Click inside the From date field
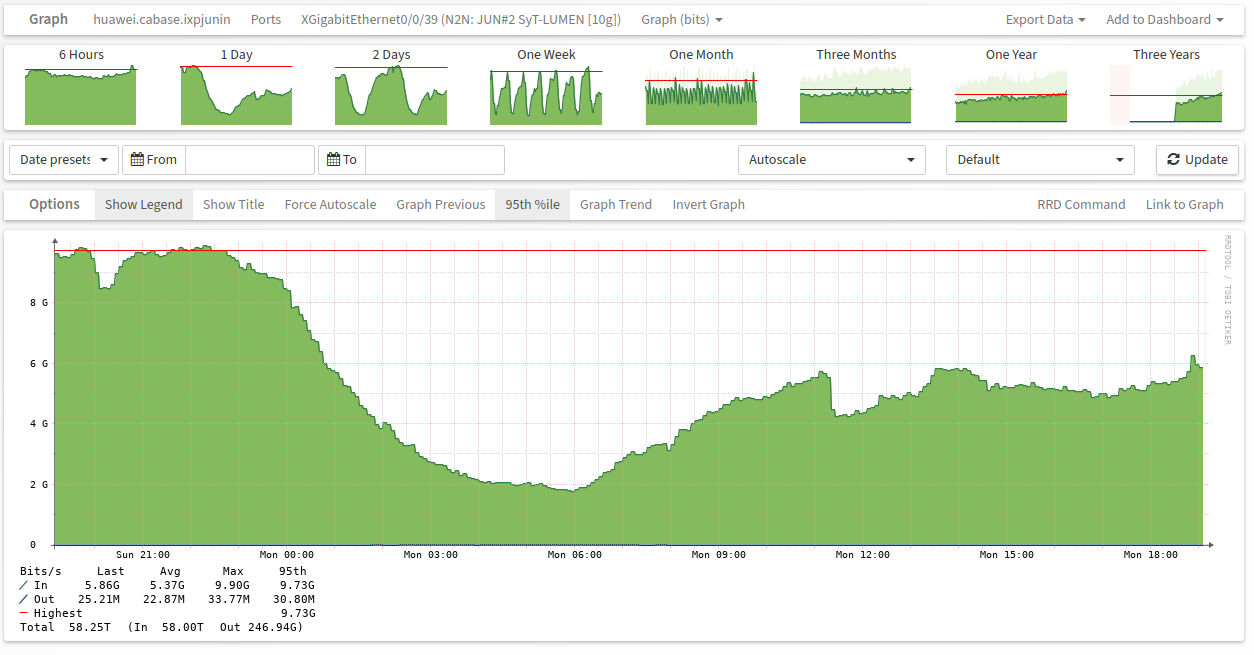Viewport: 1254px width, 655px height. [x=250, y=160]
